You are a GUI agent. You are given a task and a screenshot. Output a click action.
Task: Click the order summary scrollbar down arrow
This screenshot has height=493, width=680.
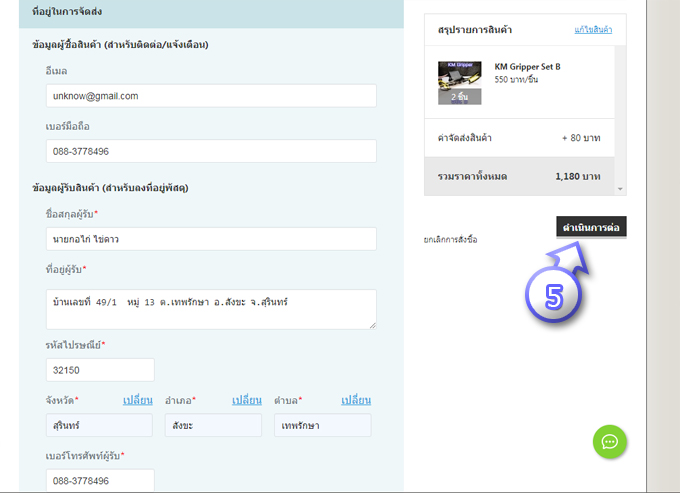coord(620,189)
